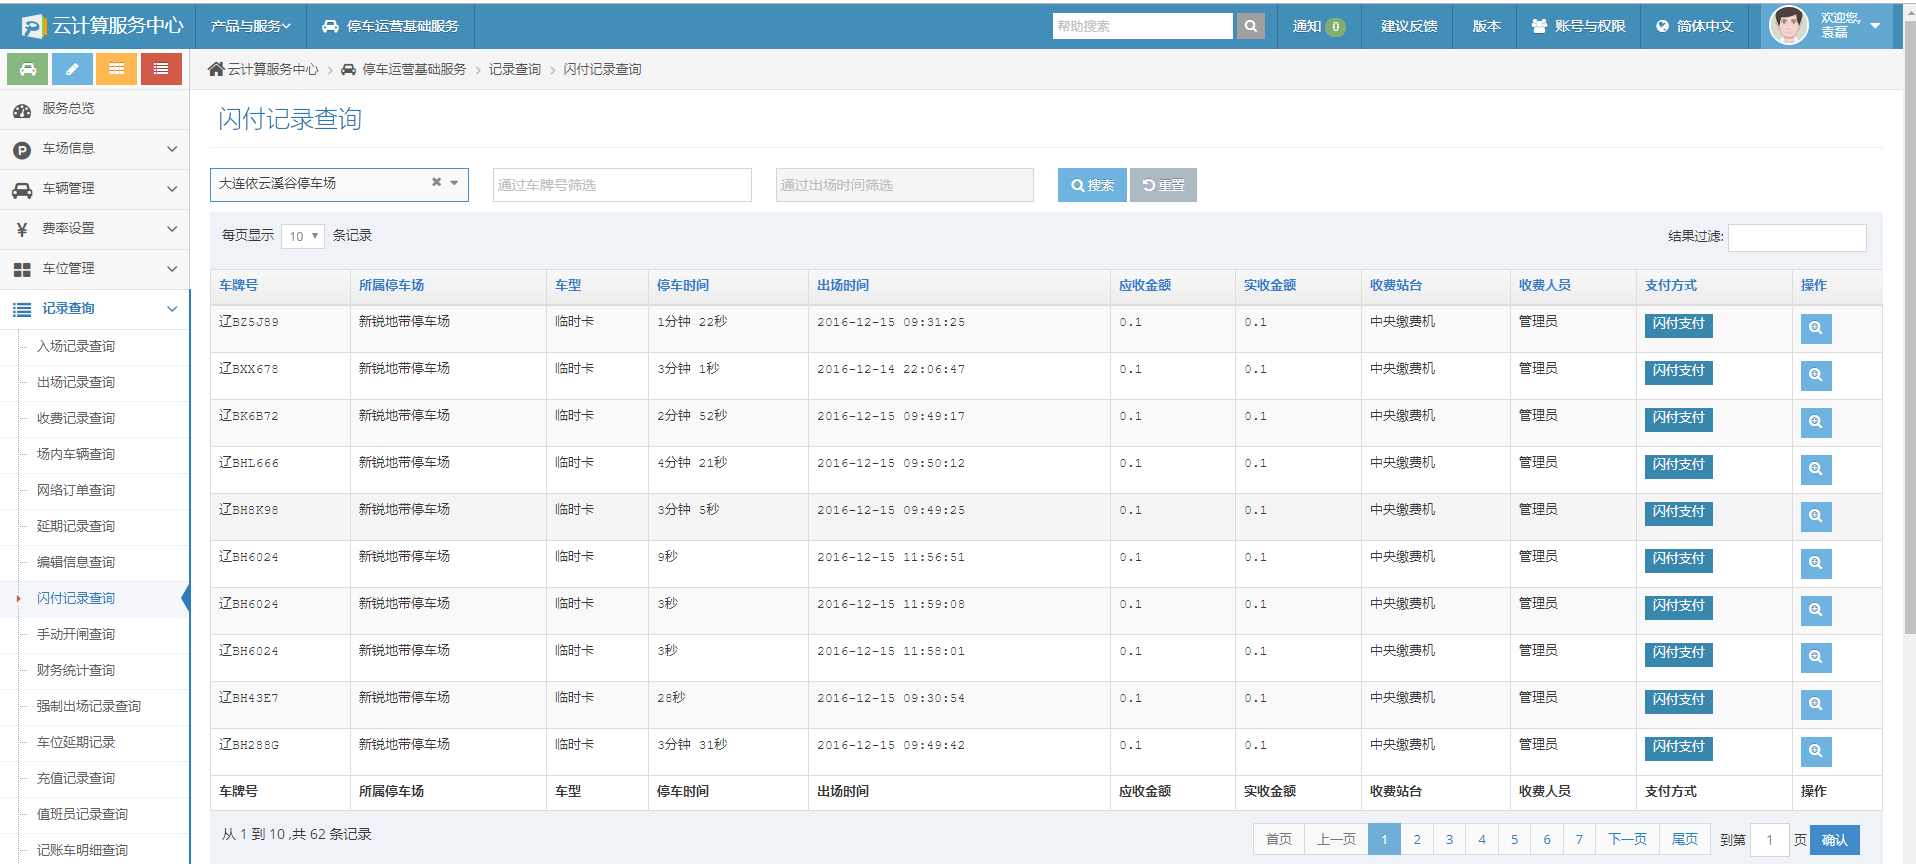Click the blue pencil edit shortcut icon

click(72, 69)
